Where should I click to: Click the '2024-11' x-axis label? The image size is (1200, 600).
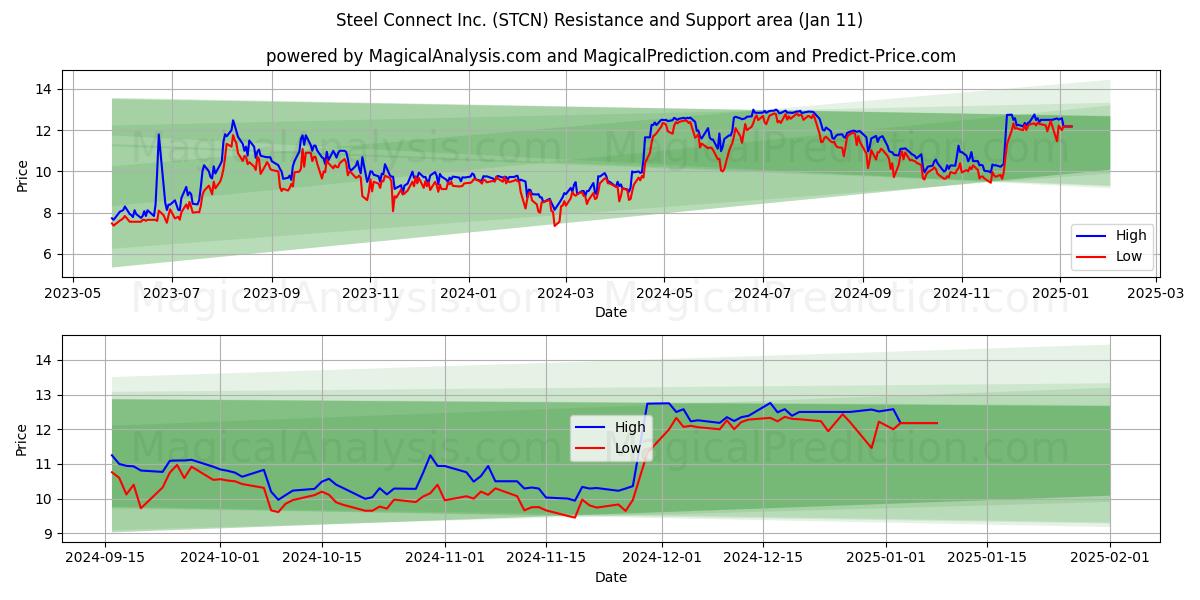coord(962,294)
